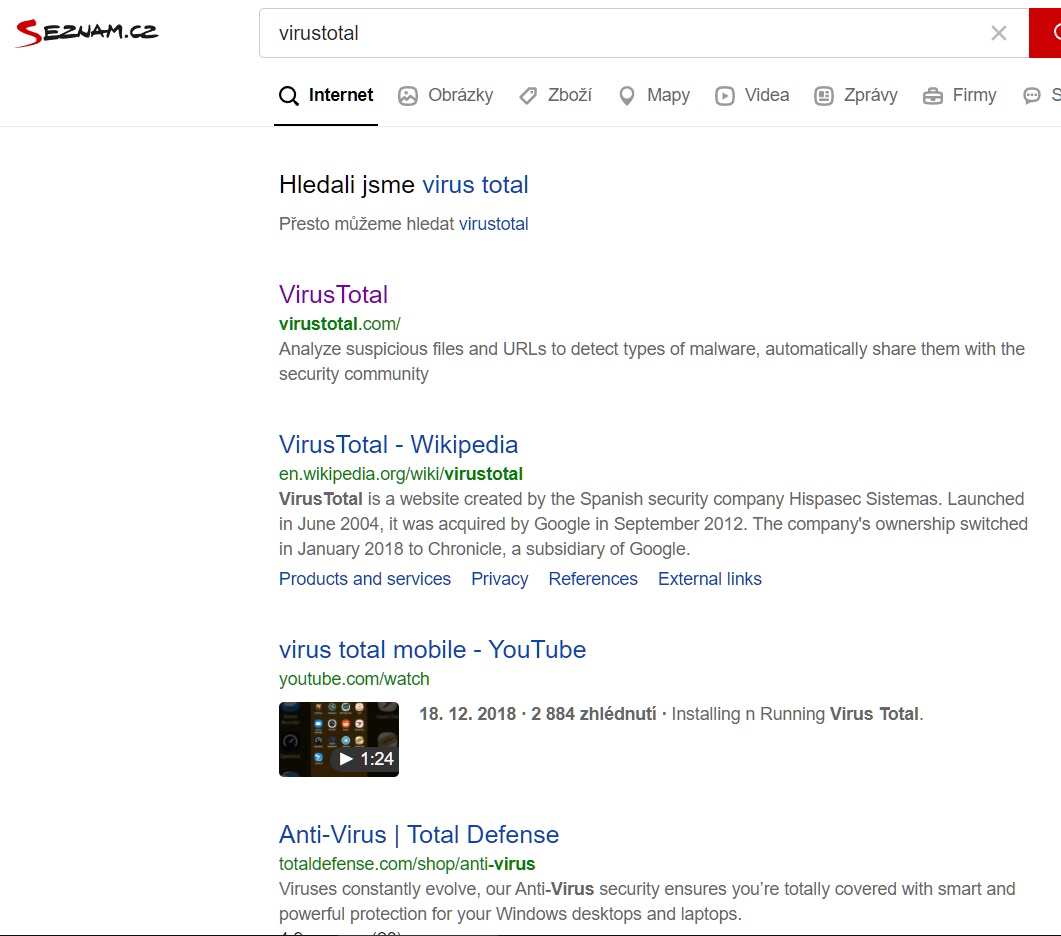Open the Videa tab
This screenshot has width=1061, height=936.
pyautogui.click(x=752, y=95)
